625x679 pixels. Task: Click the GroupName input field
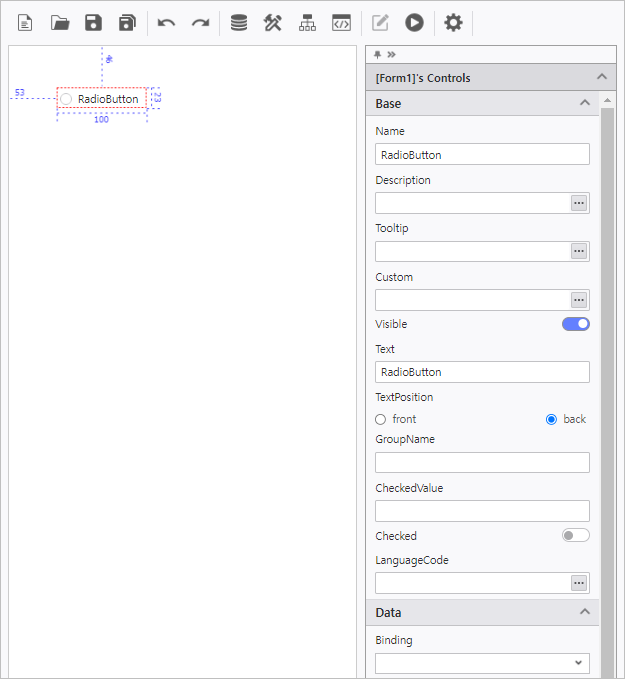pyautogui.click(x=482, y=462)
